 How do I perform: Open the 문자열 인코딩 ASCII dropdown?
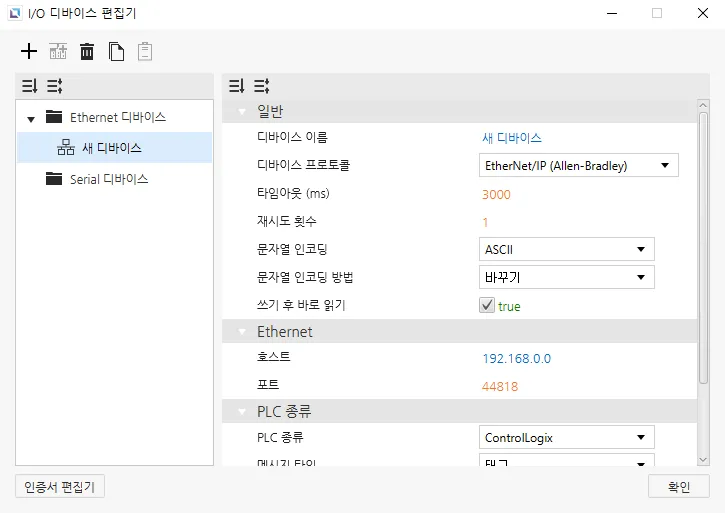pyautogui.click(x=567, y=249)
